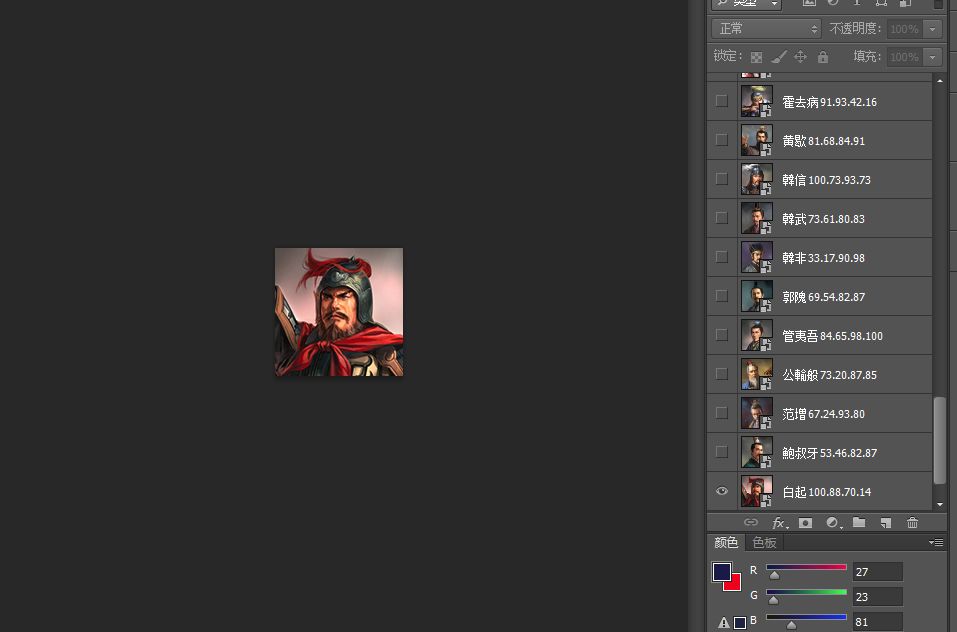Click the link layers chain icon

(x=751, y=522)
